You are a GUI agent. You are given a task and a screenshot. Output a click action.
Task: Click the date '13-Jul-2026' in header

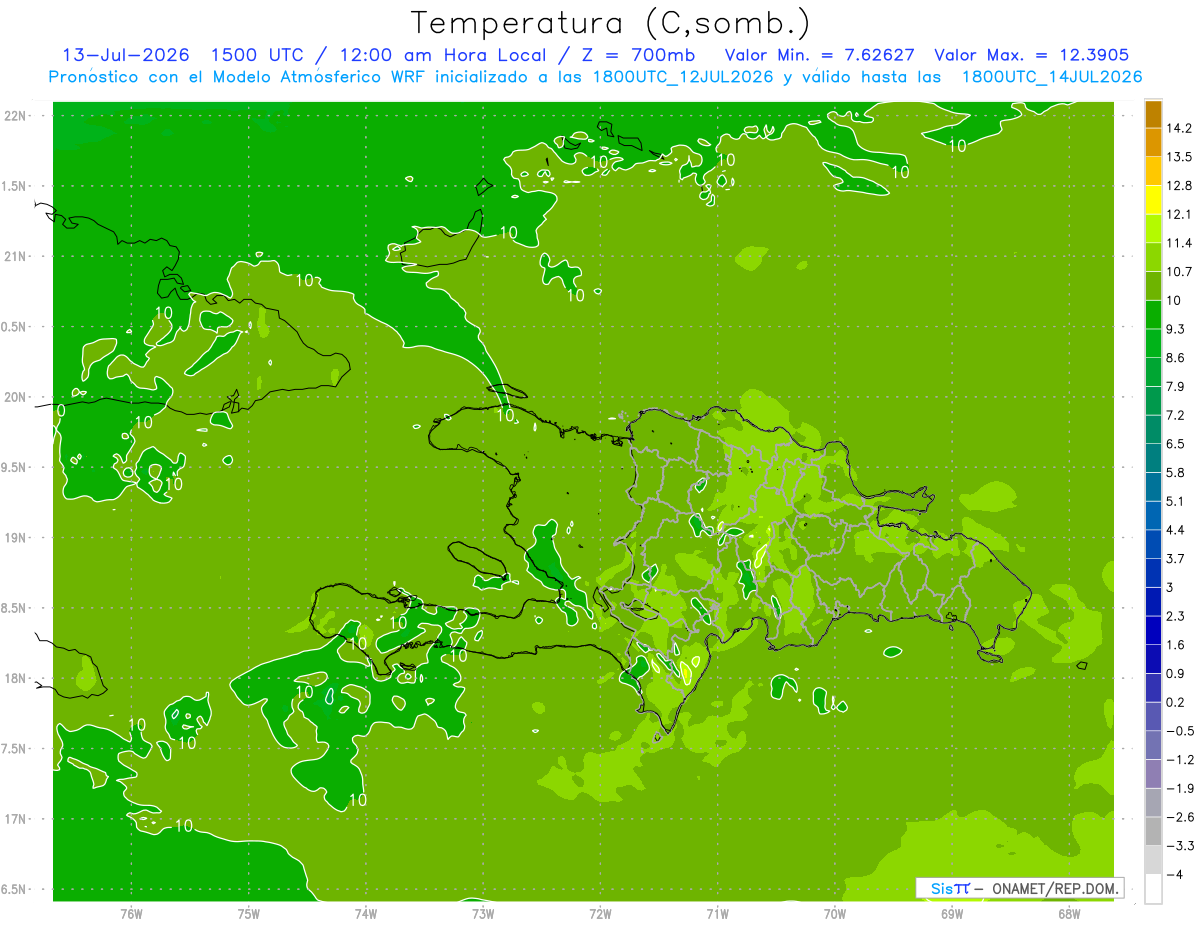[126, 55]
